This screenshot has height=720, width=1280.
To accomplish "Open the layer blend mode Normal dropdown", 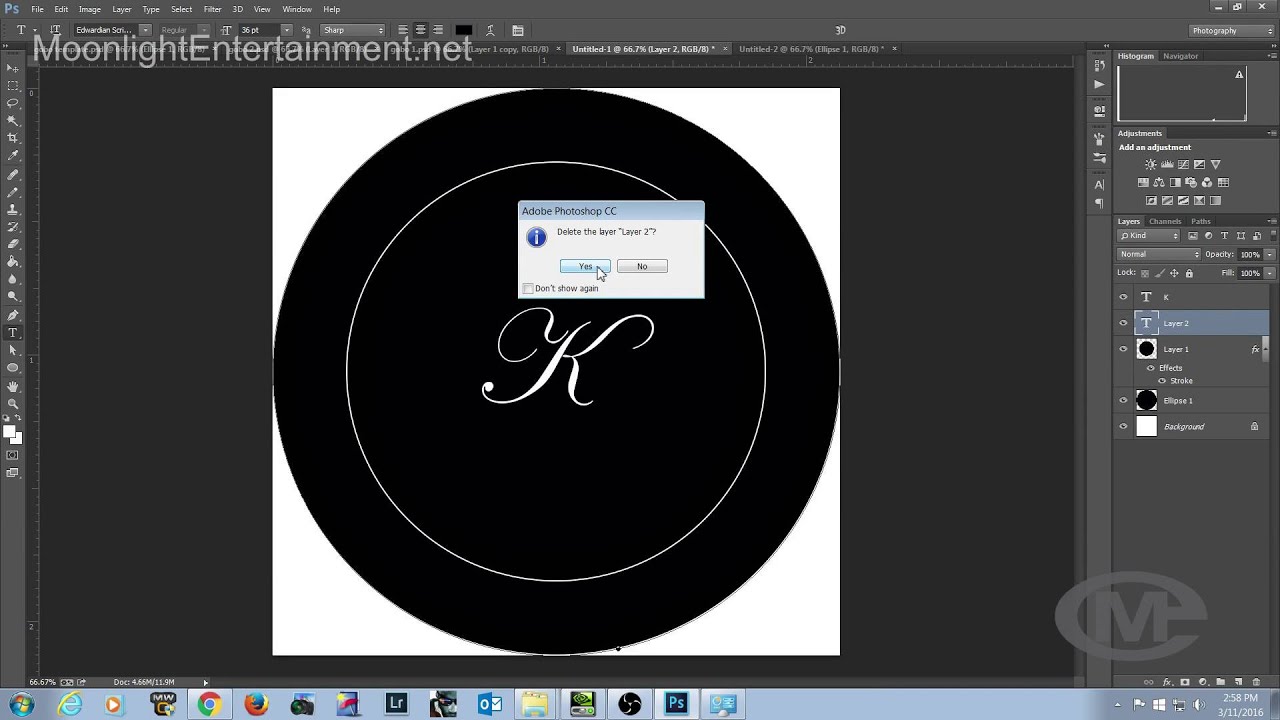I will click(1159, 254).
